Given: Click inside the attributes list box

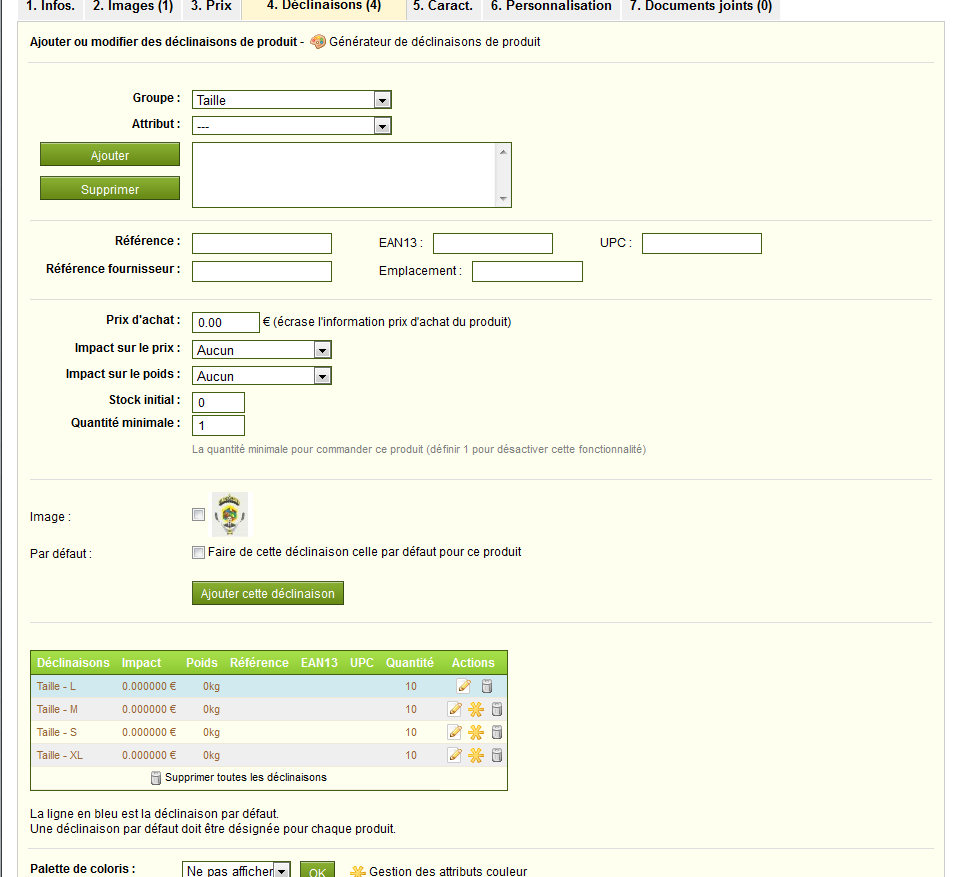Looking at the screenshot, I should coord(344,176).
